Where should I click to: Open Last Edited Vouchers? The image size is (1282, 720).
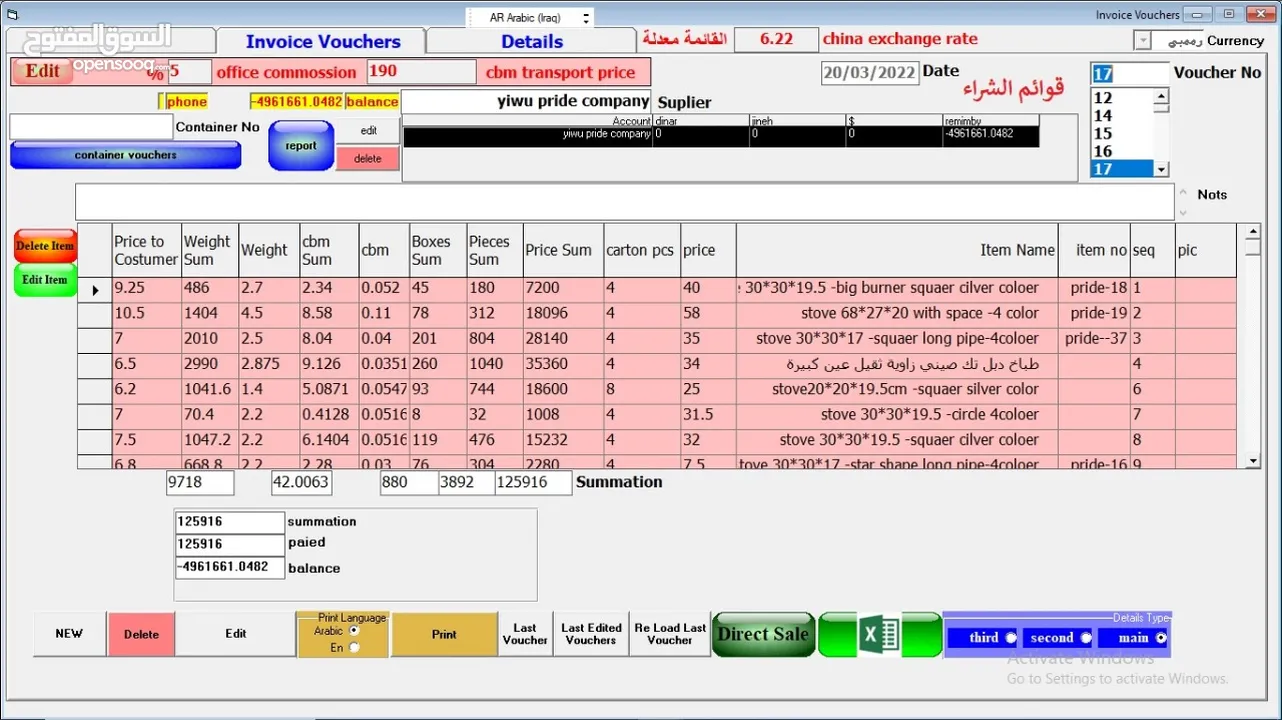[591, 634]
